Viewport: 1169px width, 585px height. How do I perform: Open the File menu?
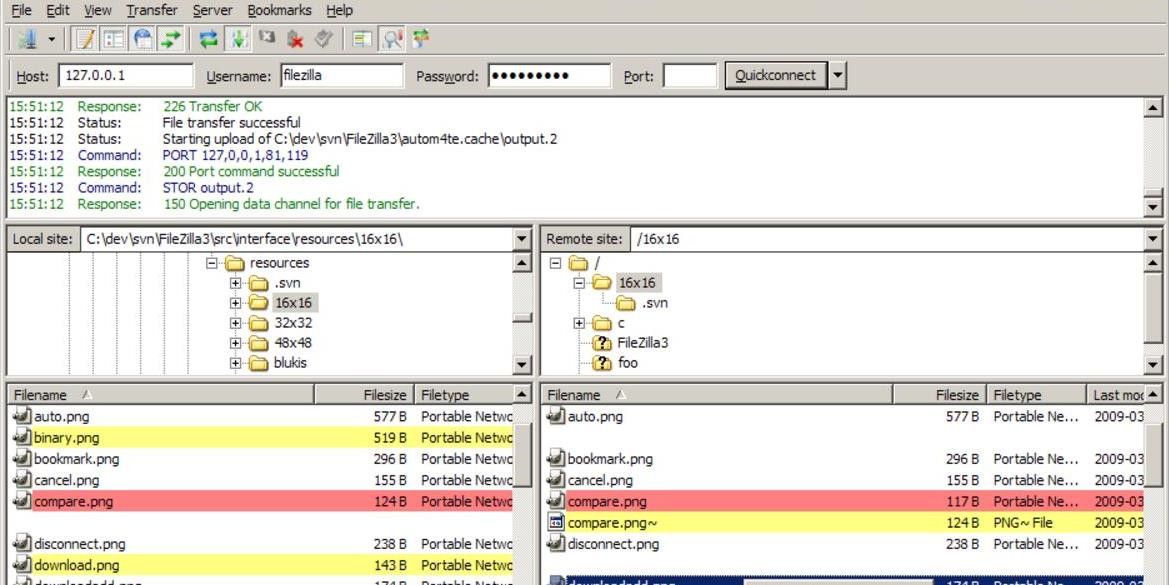[22, 10]
